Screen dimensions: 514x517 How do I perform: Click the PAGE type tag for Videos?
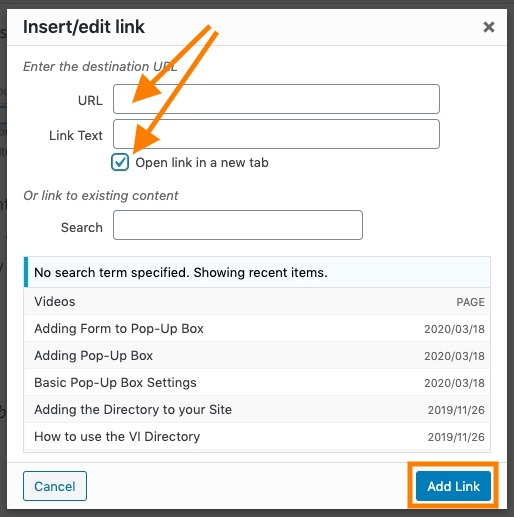[x=470, y=302]
